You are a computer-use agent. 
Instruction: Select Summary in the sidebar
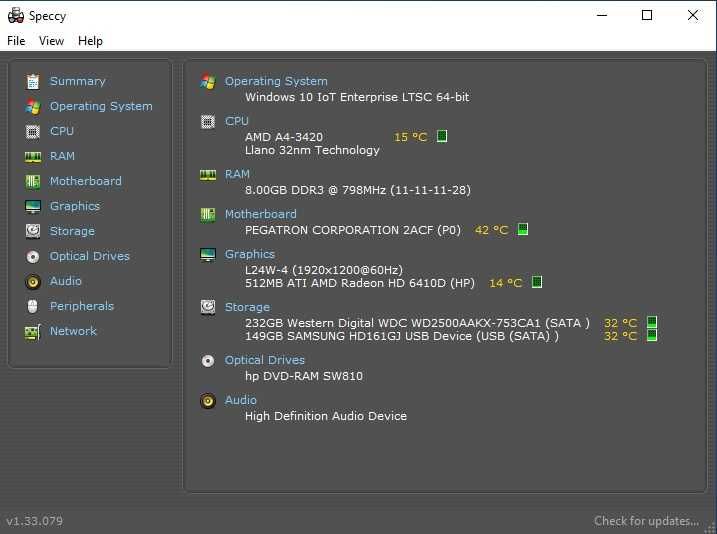[78, 81]
